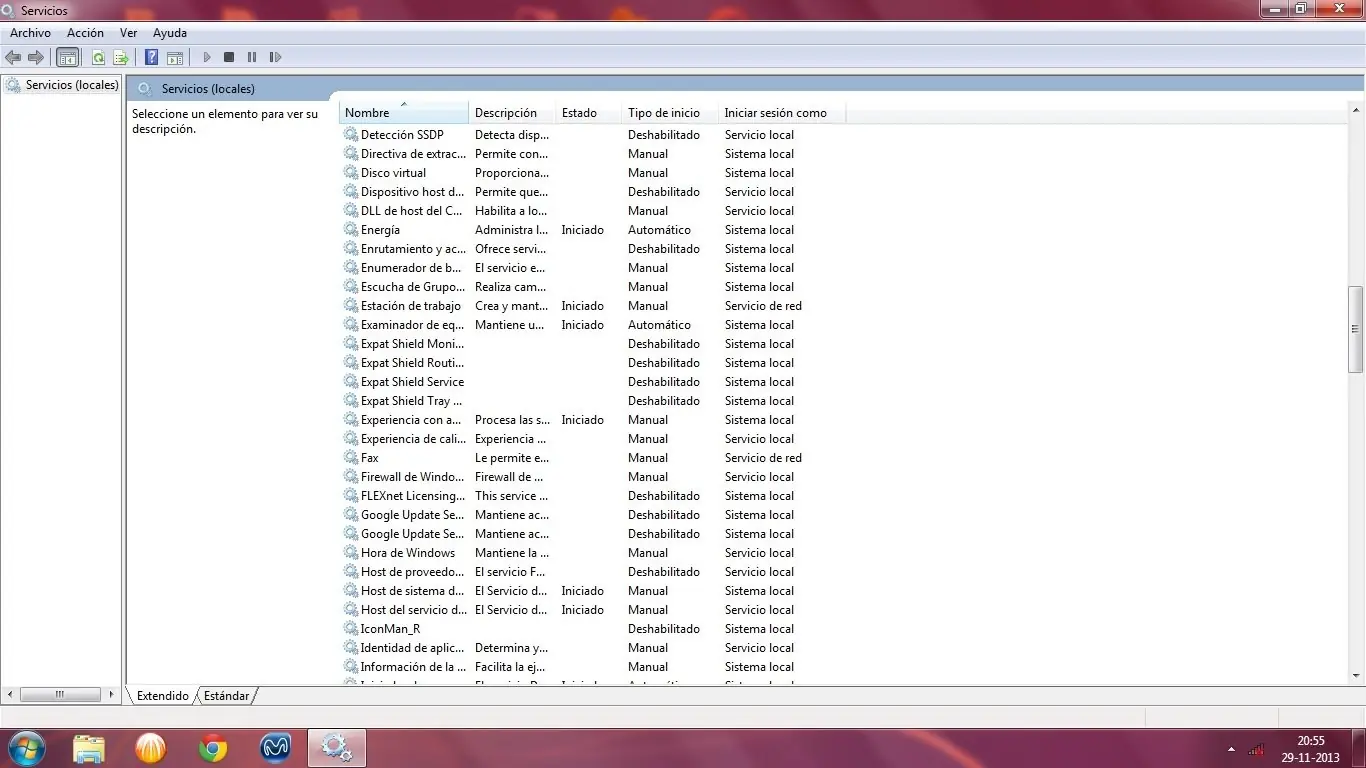1366x768 pixels.
Task: Select the Escucha de Grupo... service
Action: (411, 286)
